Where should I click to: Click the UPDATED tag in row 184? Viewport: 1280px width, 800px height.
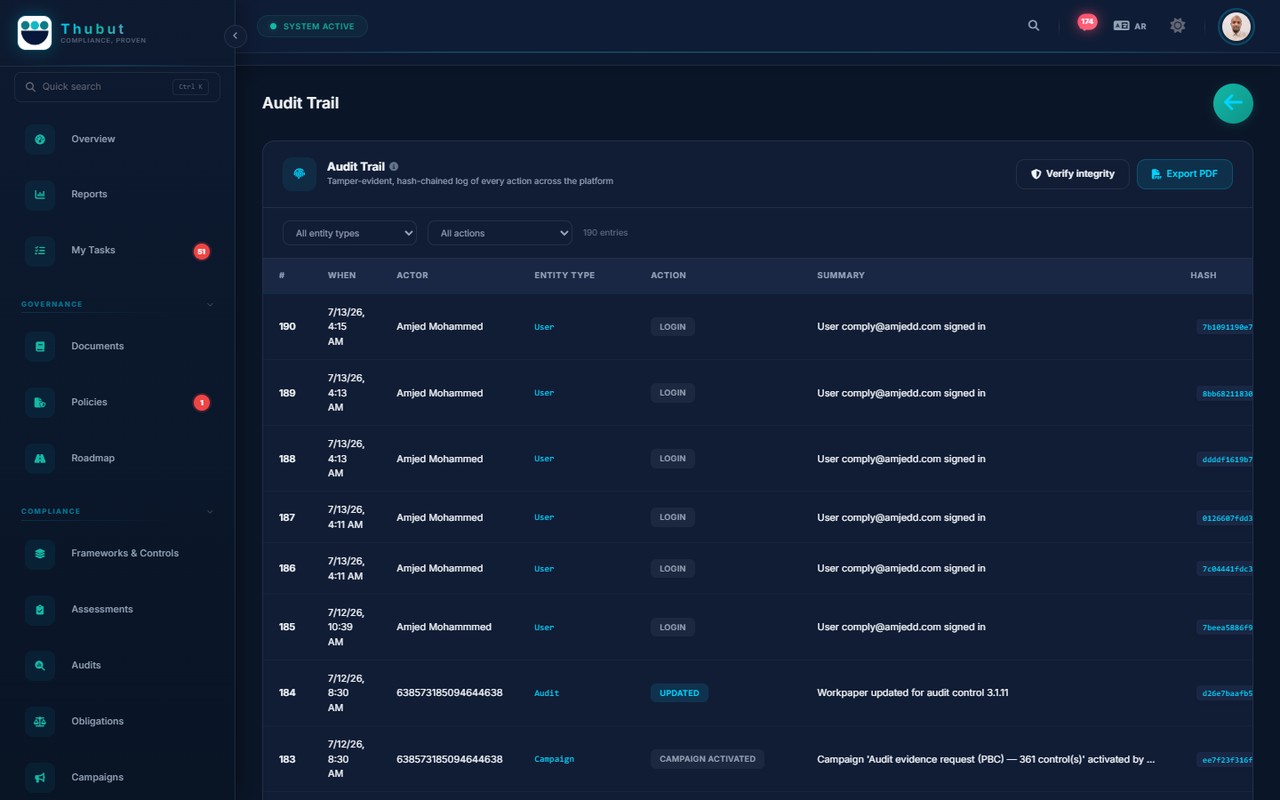(x=679, y=693)
